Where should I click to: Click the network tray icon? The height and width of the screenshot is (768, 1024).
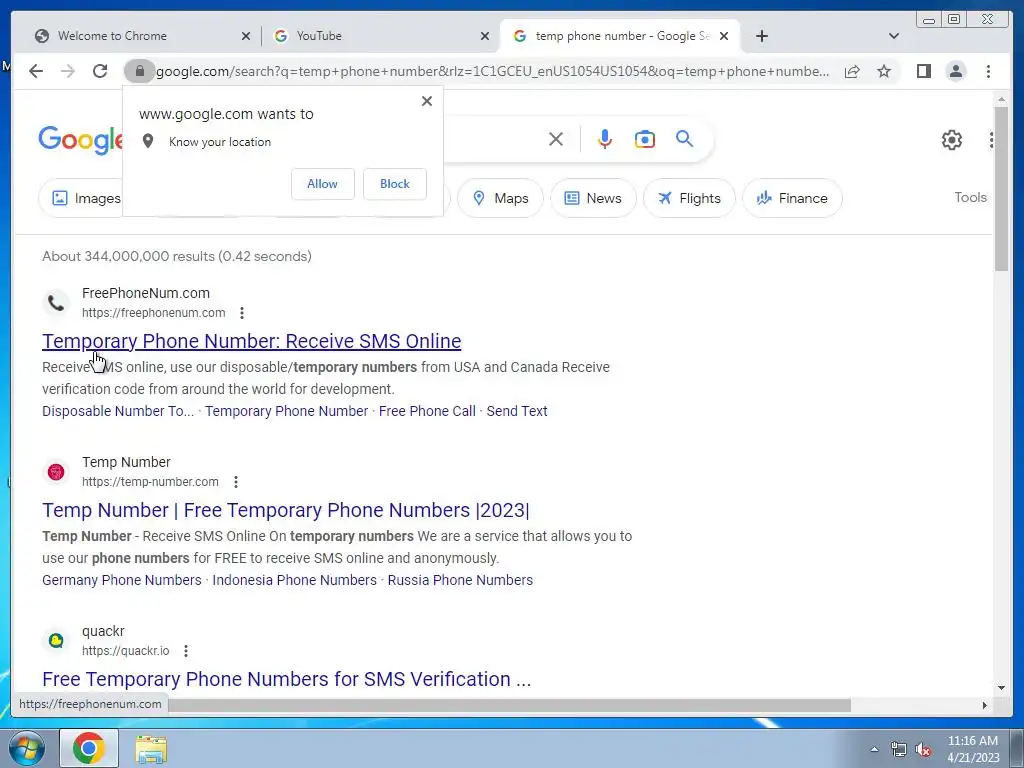[x=899, y=750]
